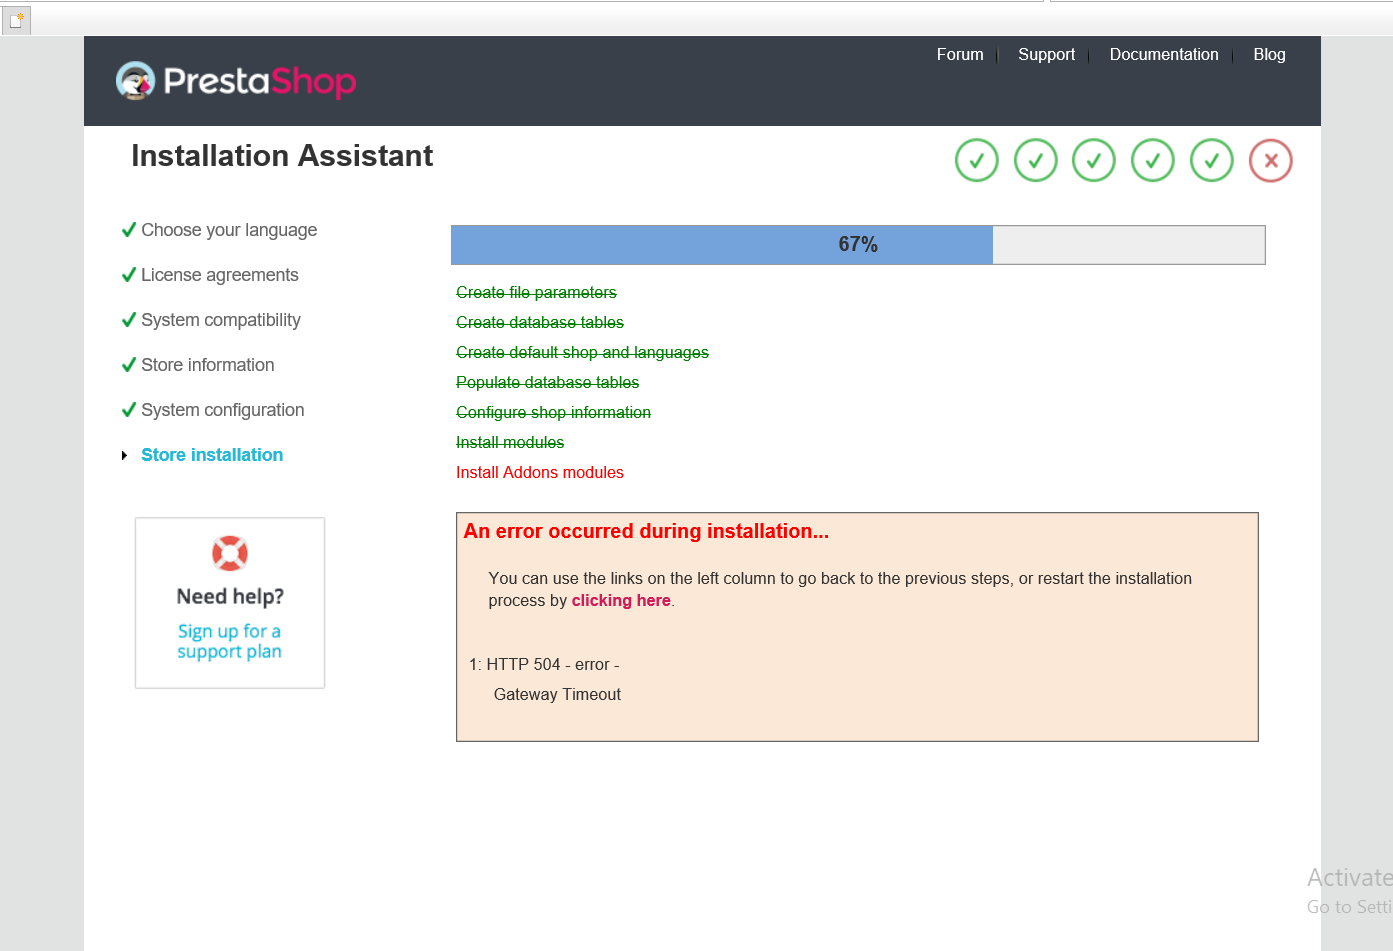
Task: Restart installation via clicking here link
Action: click(621, 601)
